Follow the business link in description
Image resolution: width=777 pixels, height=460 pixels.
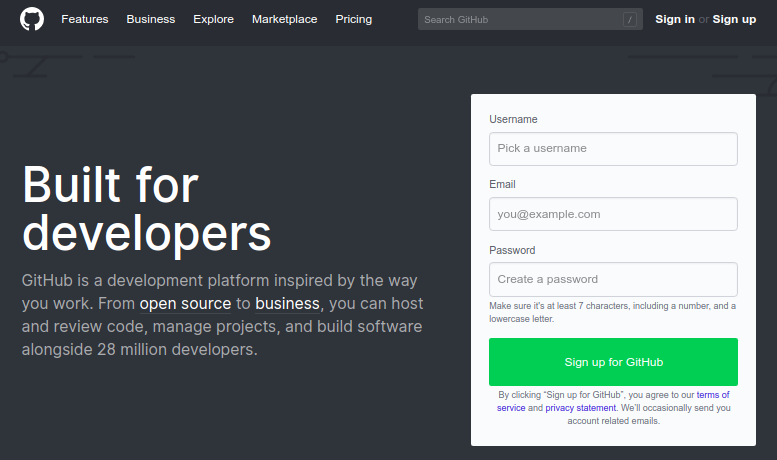[x=287, y=303]
